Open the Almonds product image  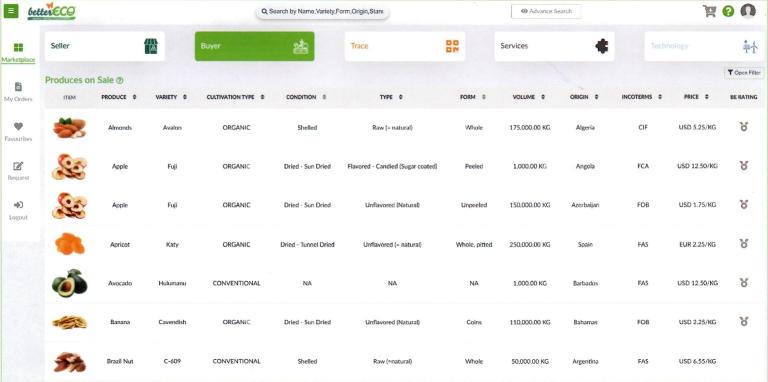click(x=70, y=128)
